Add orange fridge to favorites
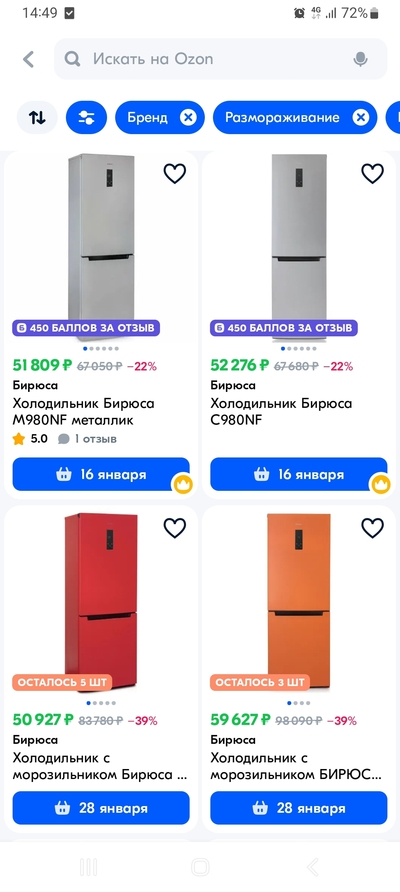 click(x=373, y=528)
